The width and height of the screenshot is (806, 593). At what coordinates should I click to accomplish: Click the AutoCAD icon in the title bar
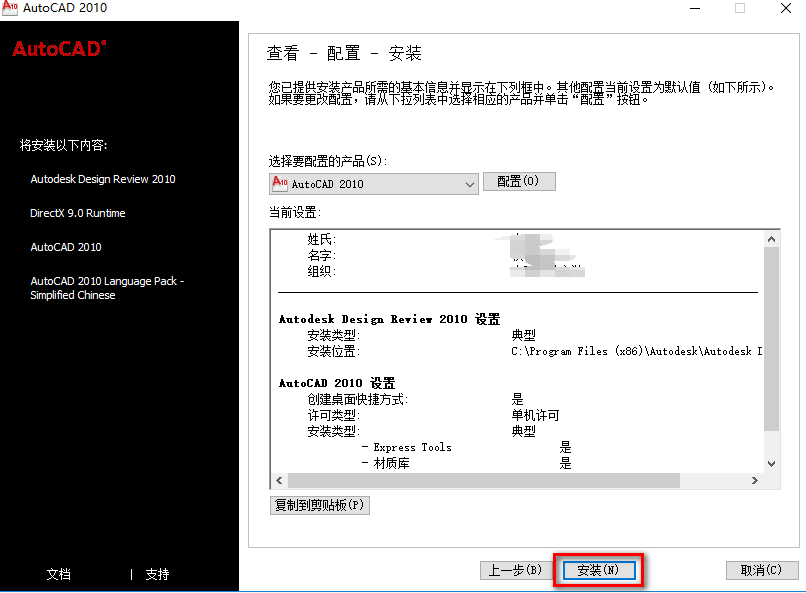point(11,9)
